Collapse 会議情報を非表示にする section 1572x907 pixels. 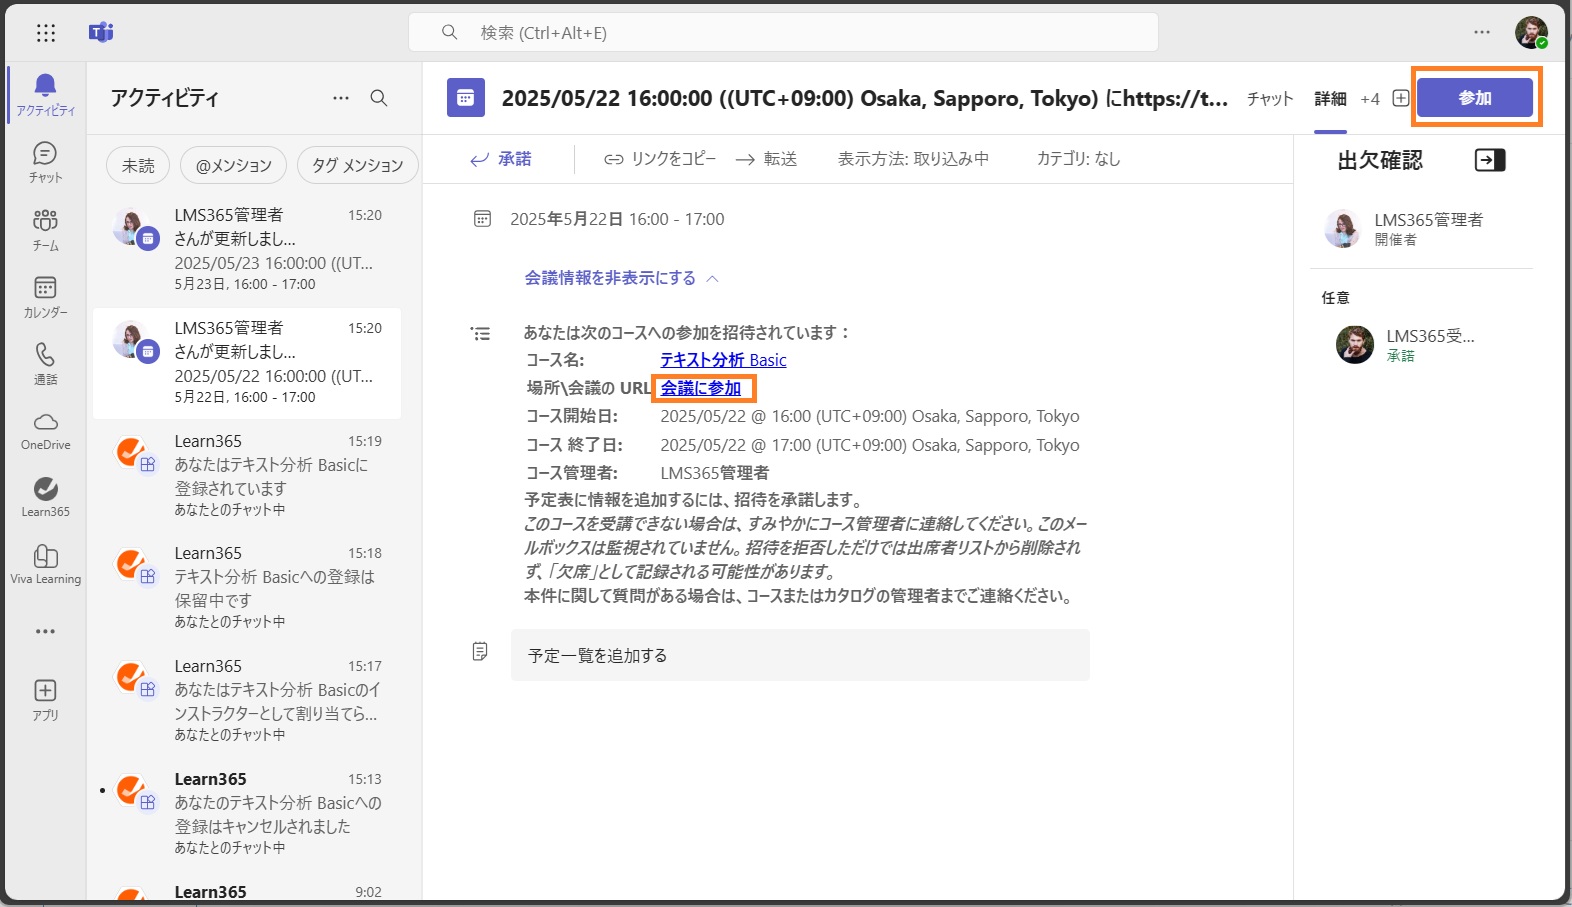622,278
